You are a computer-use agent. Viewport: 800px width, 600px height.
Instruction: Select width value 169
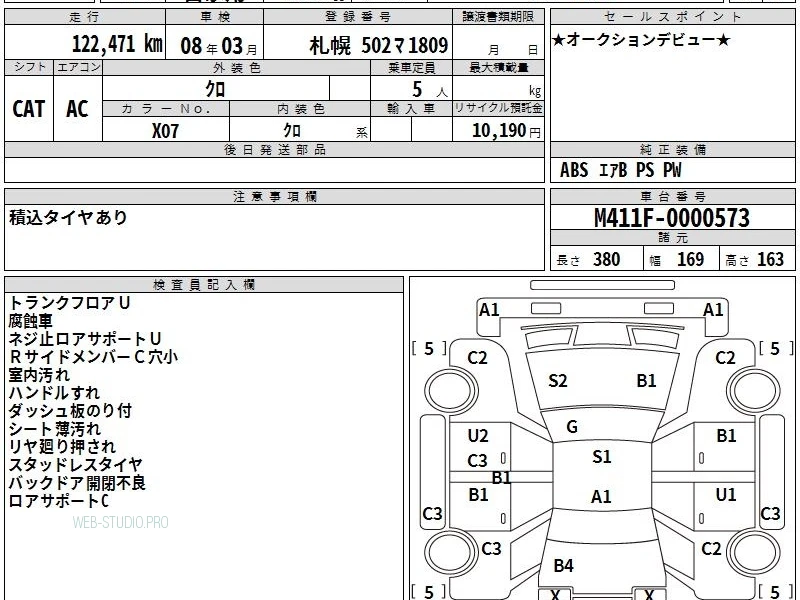(x=690, y=260)
